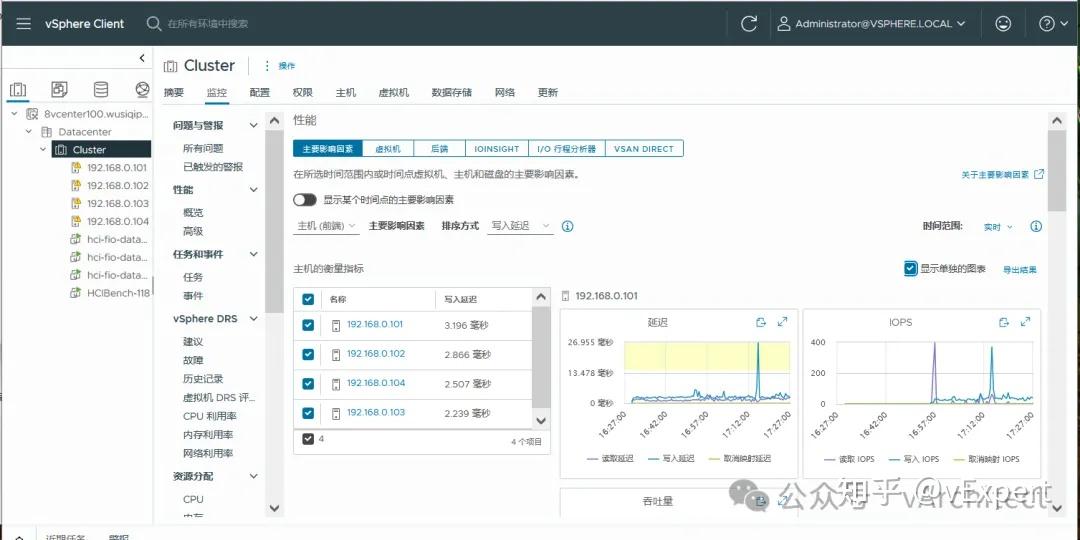
Task: Click scroll-down arrow of hosts table
Action: [541, 420]
